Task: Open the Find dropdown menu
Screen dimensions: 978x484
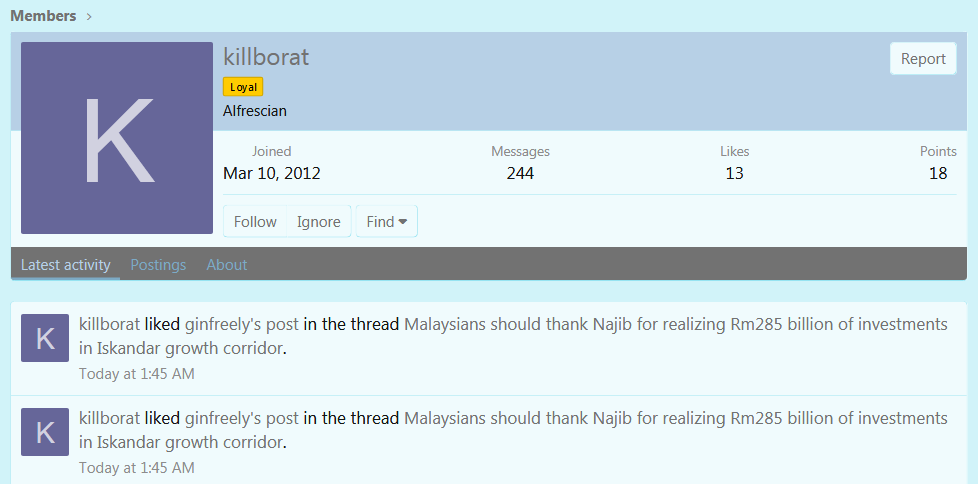Action: 387,221
